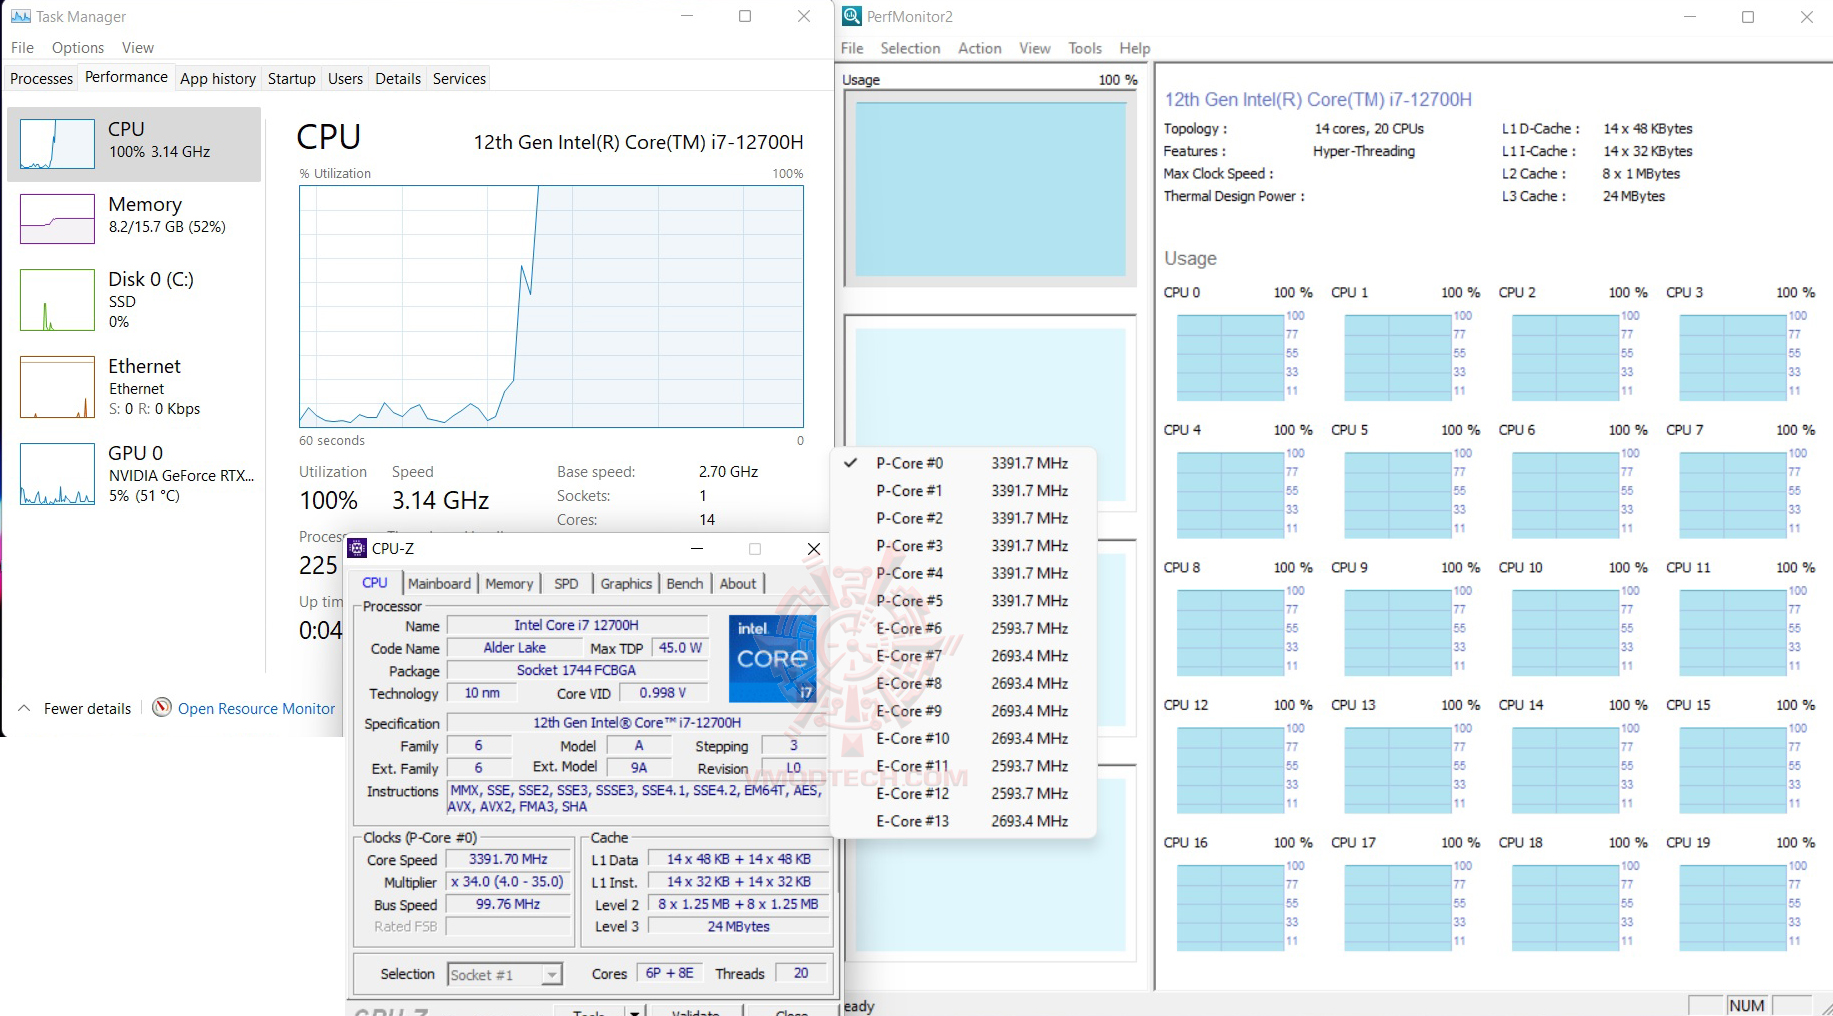The height and width of the screenshot is (1016, 1833).
Task: Click the Core VID value 0.998 V
Action: pyautogui.click(x=663, y=693)
